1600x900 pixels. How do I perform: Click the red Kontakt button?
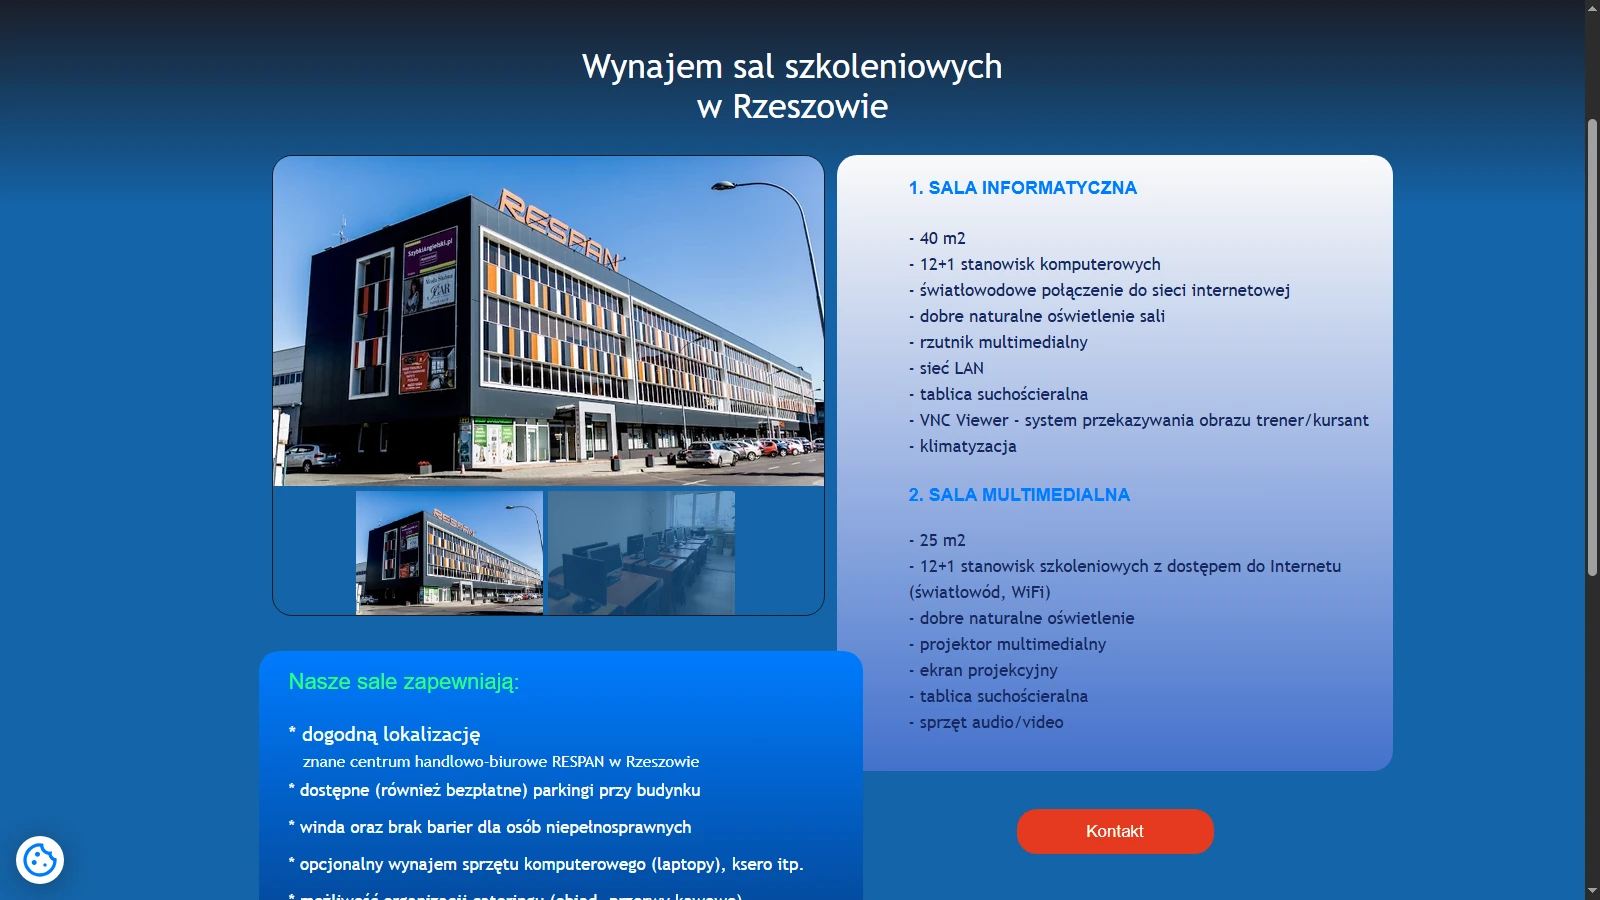coord(1115,831)
